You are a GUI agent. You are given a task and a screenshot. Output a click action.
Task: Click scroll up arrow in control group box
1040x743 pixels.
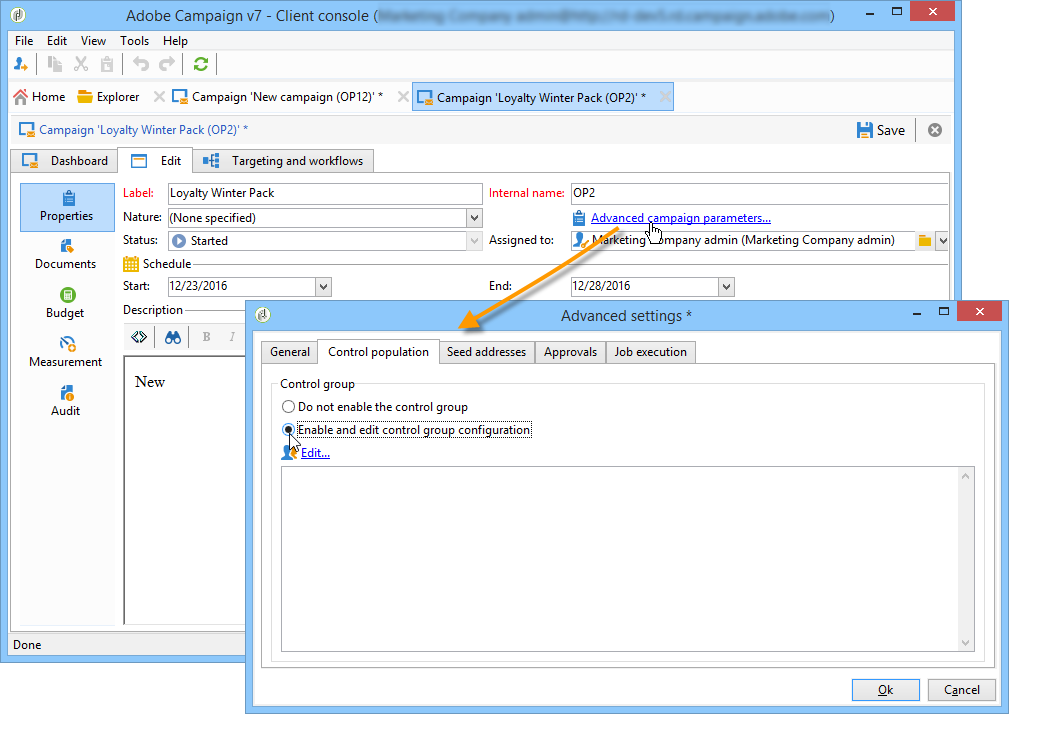point(966,476)
